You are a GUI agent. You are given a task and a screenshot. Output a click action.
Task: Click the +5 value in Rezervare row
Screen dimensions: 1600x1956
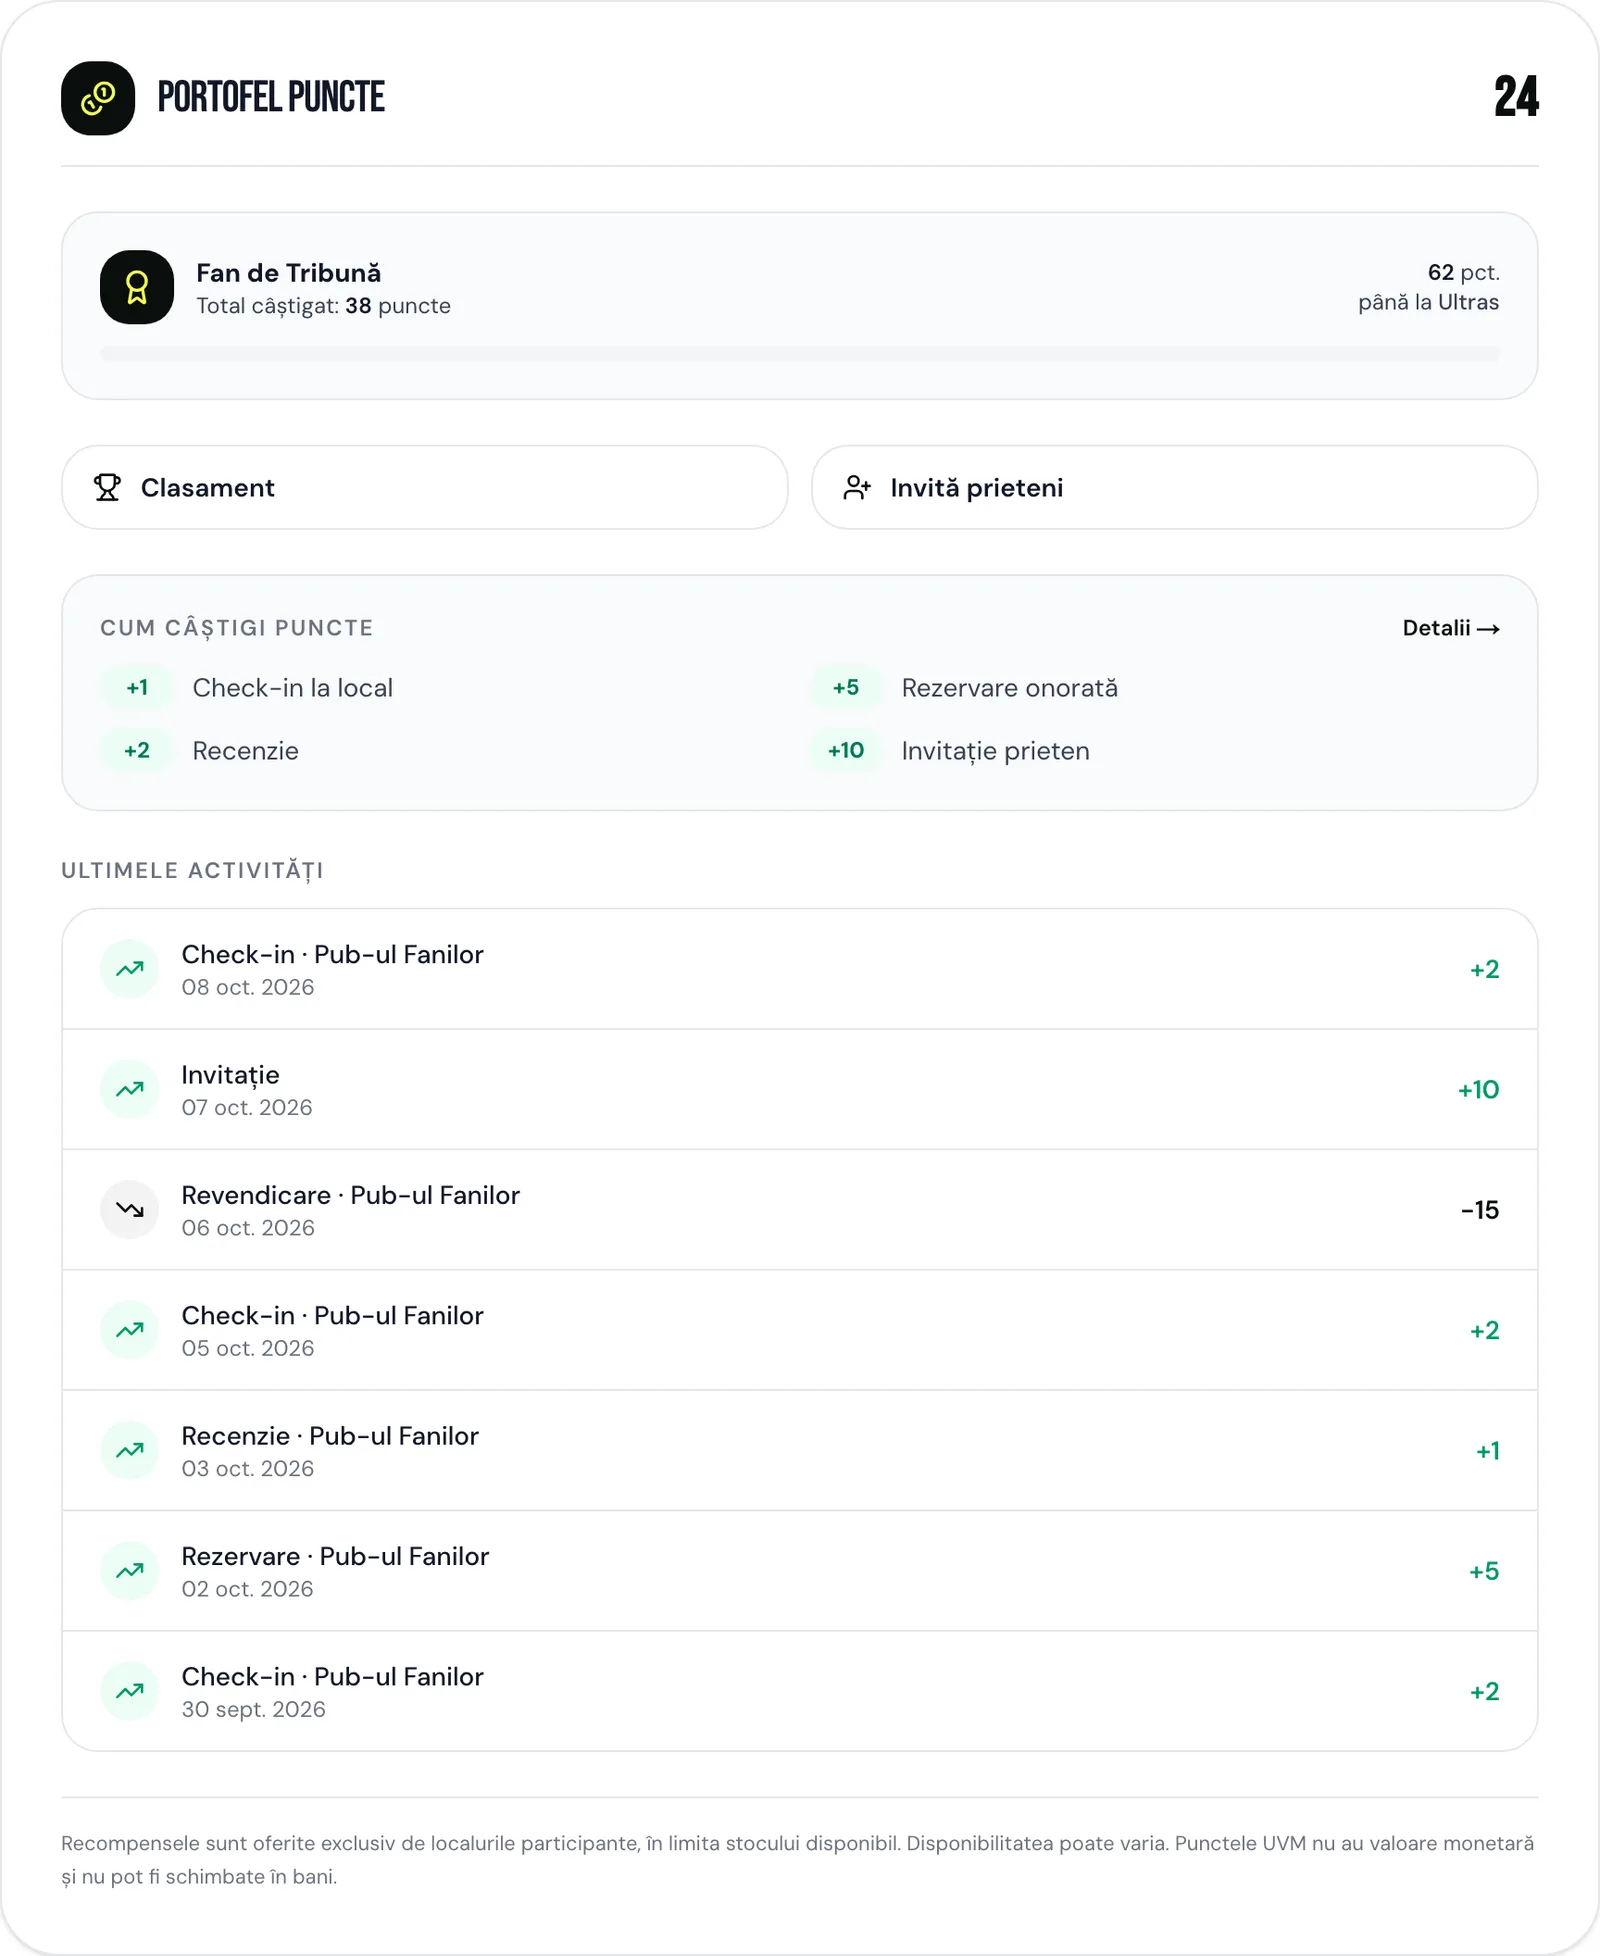(x=1484, y=1571)
